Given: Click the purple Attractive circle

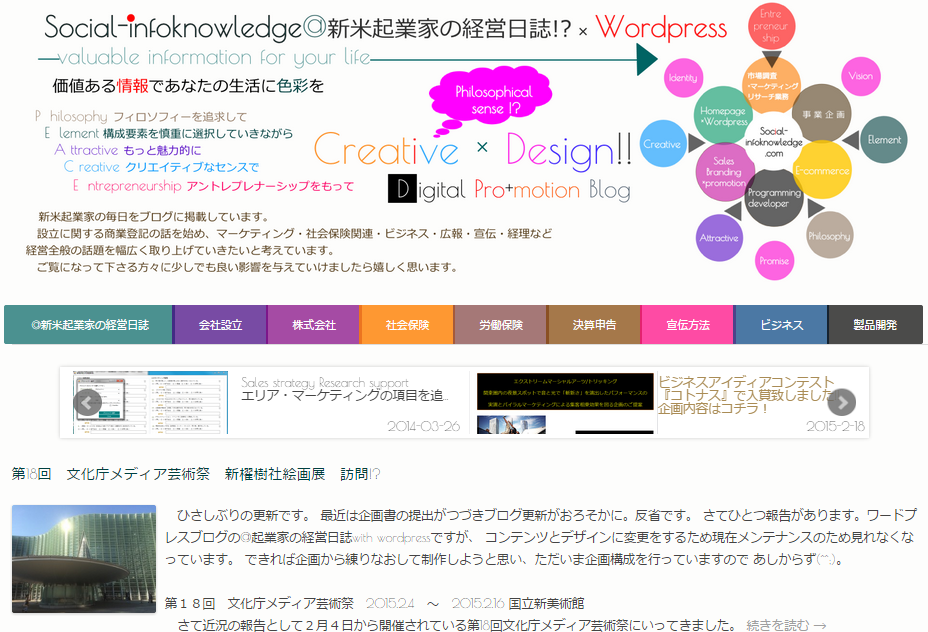Looking at the screenshot, I should point(719,238).
